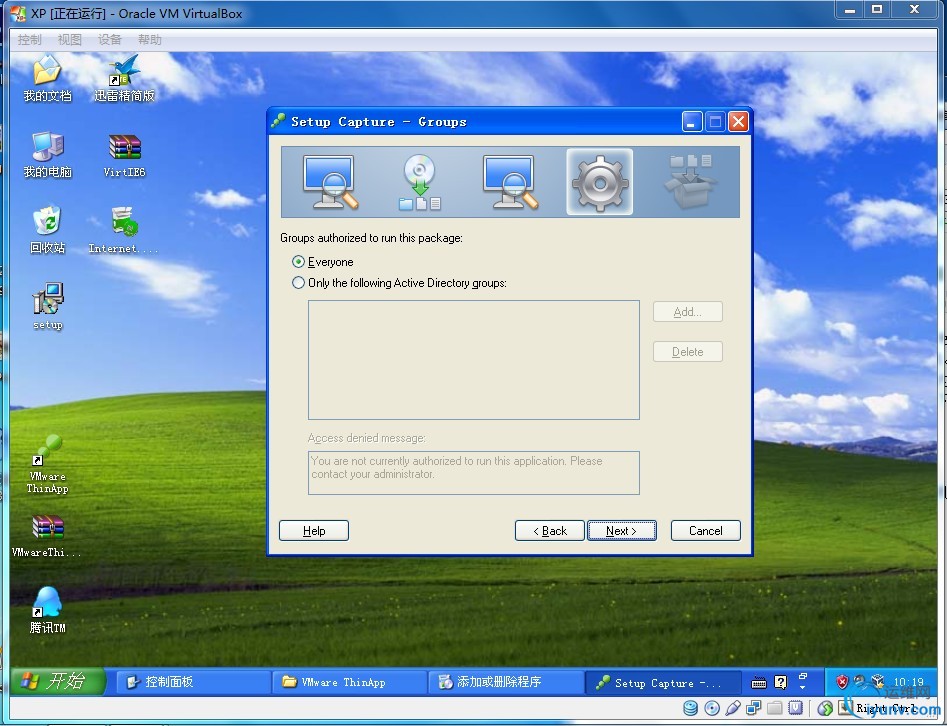Go back with the Back button
Screen dimensions: 947x726
(550, 530)
